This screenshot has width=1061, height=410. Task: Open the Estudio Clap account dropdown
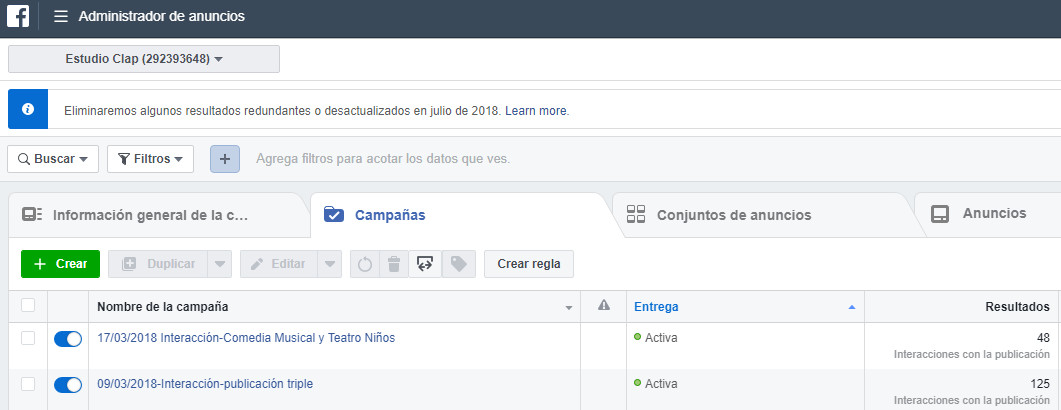click(144, 59)
